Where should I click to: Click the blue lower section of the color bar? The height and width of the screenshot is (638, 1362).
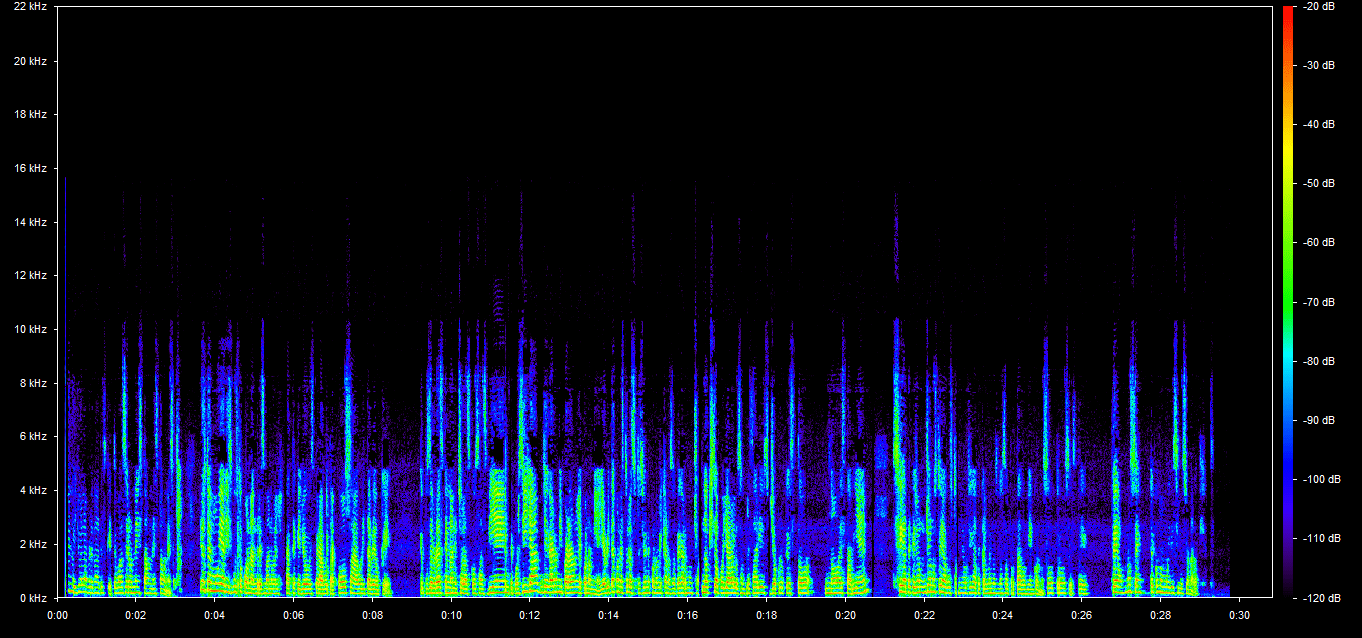click(1286, 480)
